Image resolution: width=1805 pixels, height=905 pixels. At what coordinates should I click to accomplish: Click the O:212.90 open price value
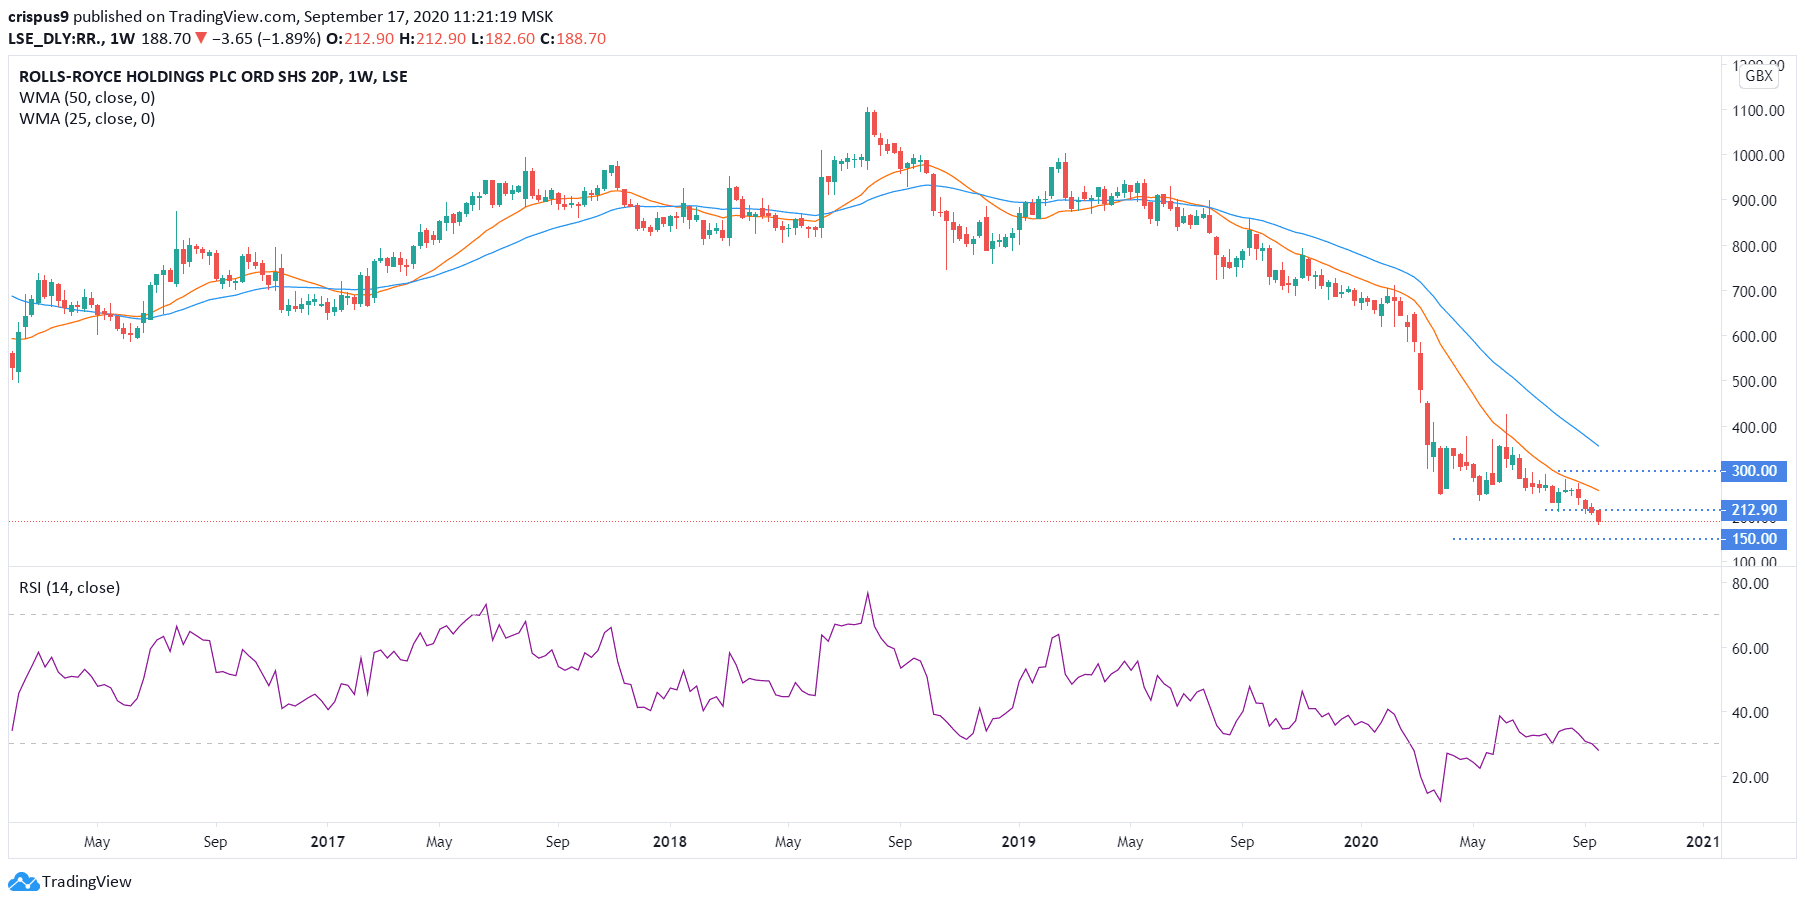point(360,39)
